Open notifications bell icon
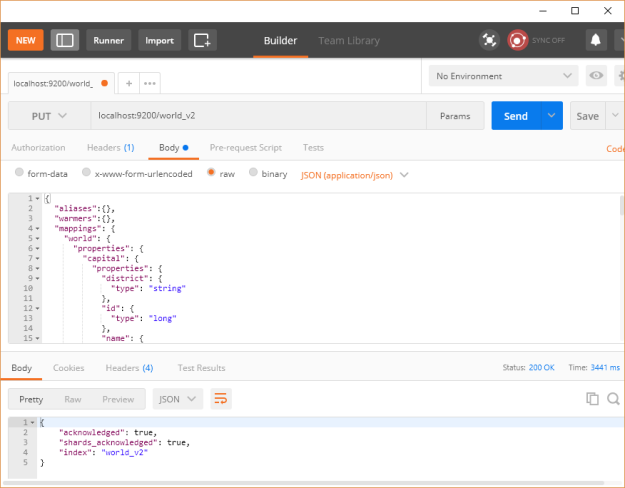Screen dimensions: 625x488 click(596, 40)
